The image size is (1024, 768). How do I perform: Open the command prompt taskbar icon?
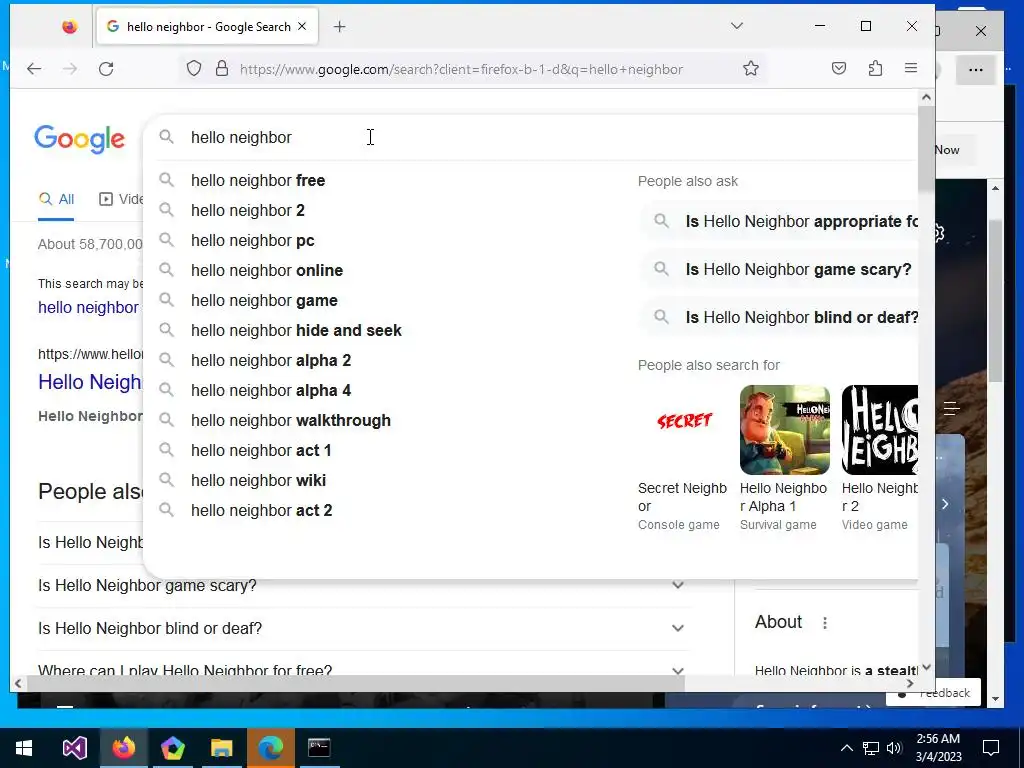pyautogui.click(x=319, y=748)
